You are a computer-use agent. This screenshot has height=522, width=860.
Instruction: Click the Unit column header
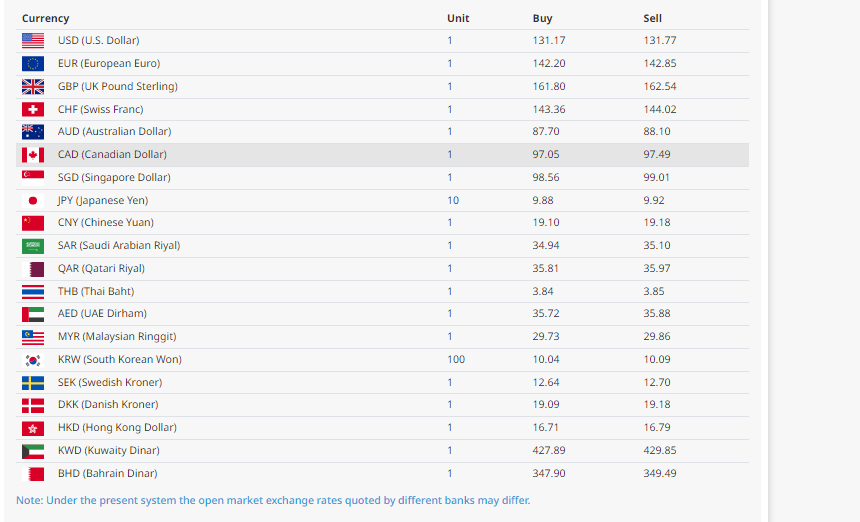click(458, 18)
